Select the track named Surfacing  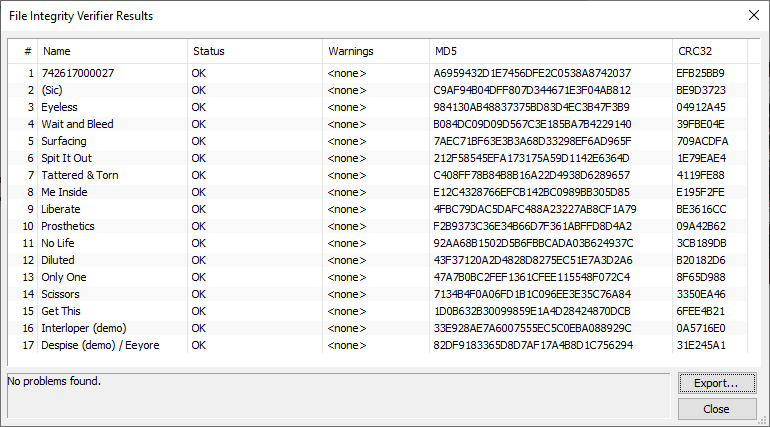coord(64,141)
